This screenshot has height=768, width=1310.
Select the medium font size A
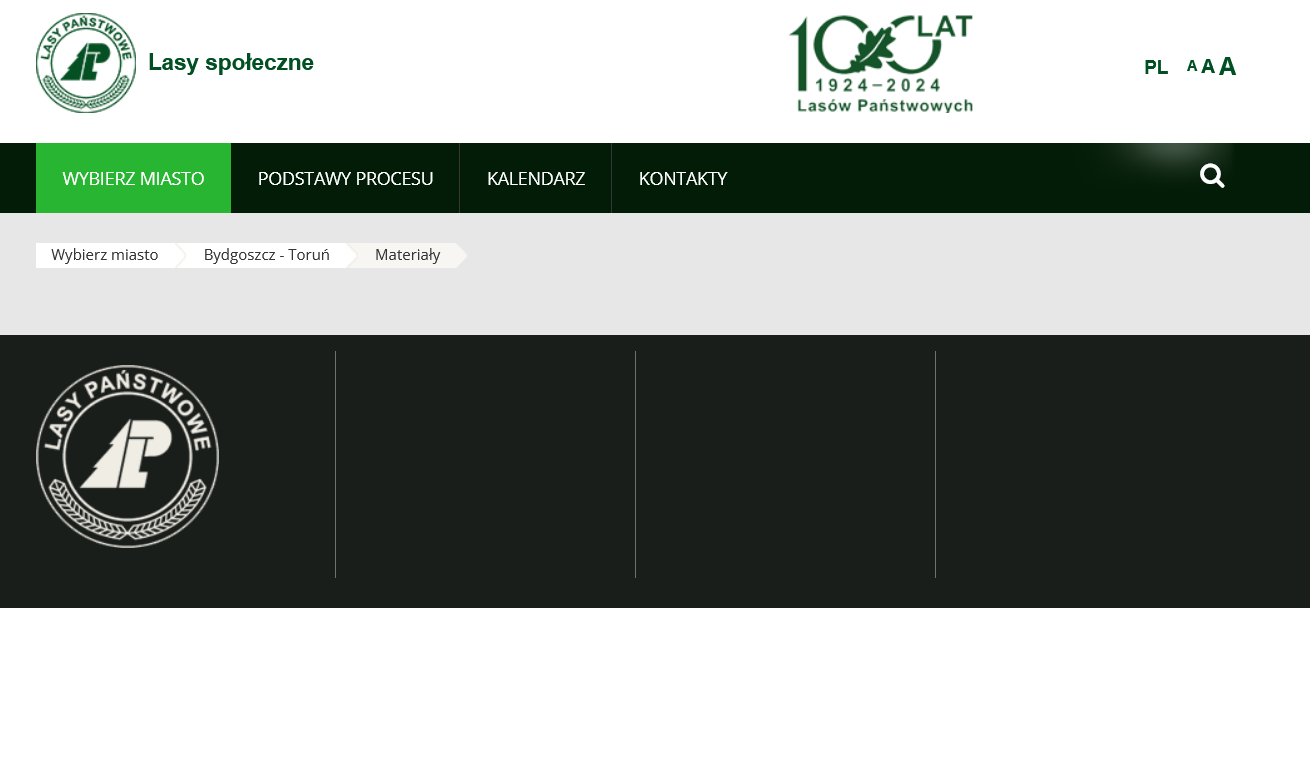coord(1208,67)
